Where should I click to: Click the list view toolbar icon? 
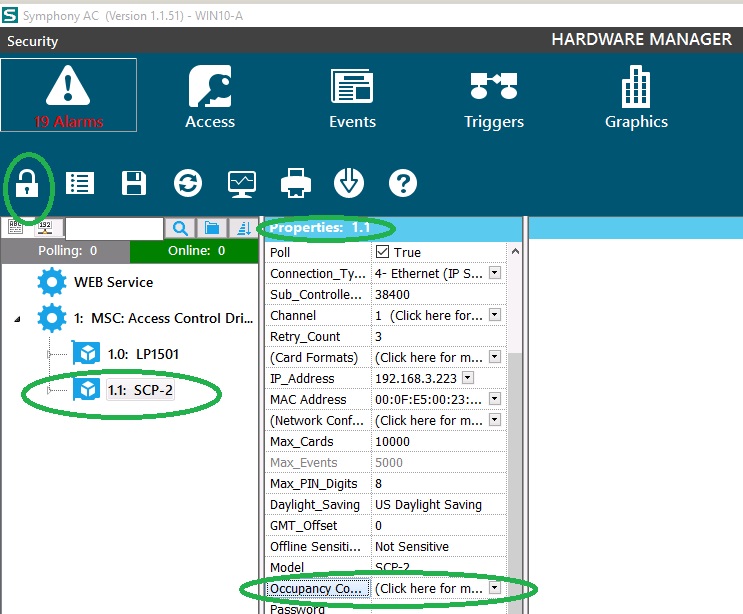(x=80, y=183)
